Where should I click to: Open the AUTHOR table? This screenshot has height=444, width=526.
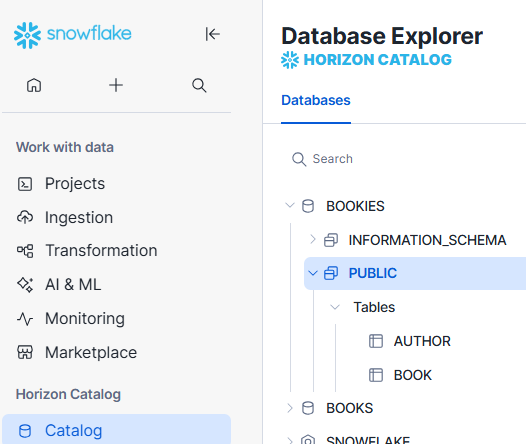tap(422, 341)
